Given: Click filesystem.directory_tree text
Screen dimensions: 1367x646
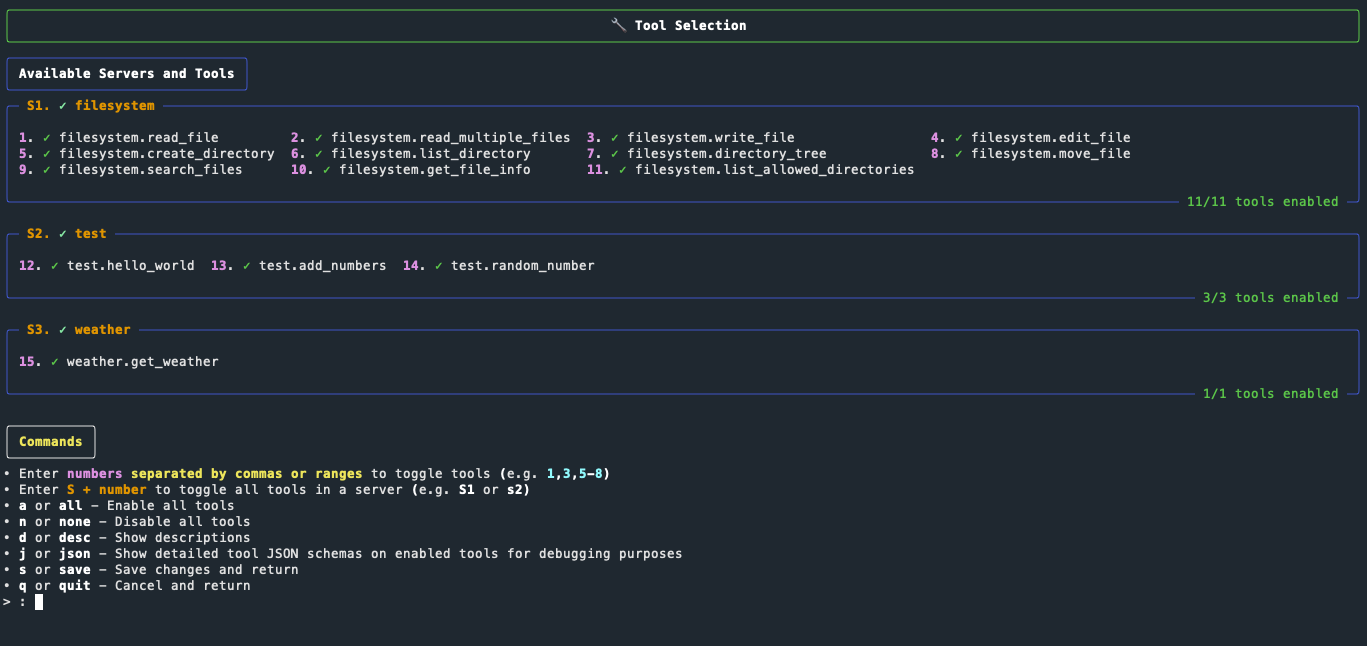Looking at the screenshot, I should click(x=727, y=154).
